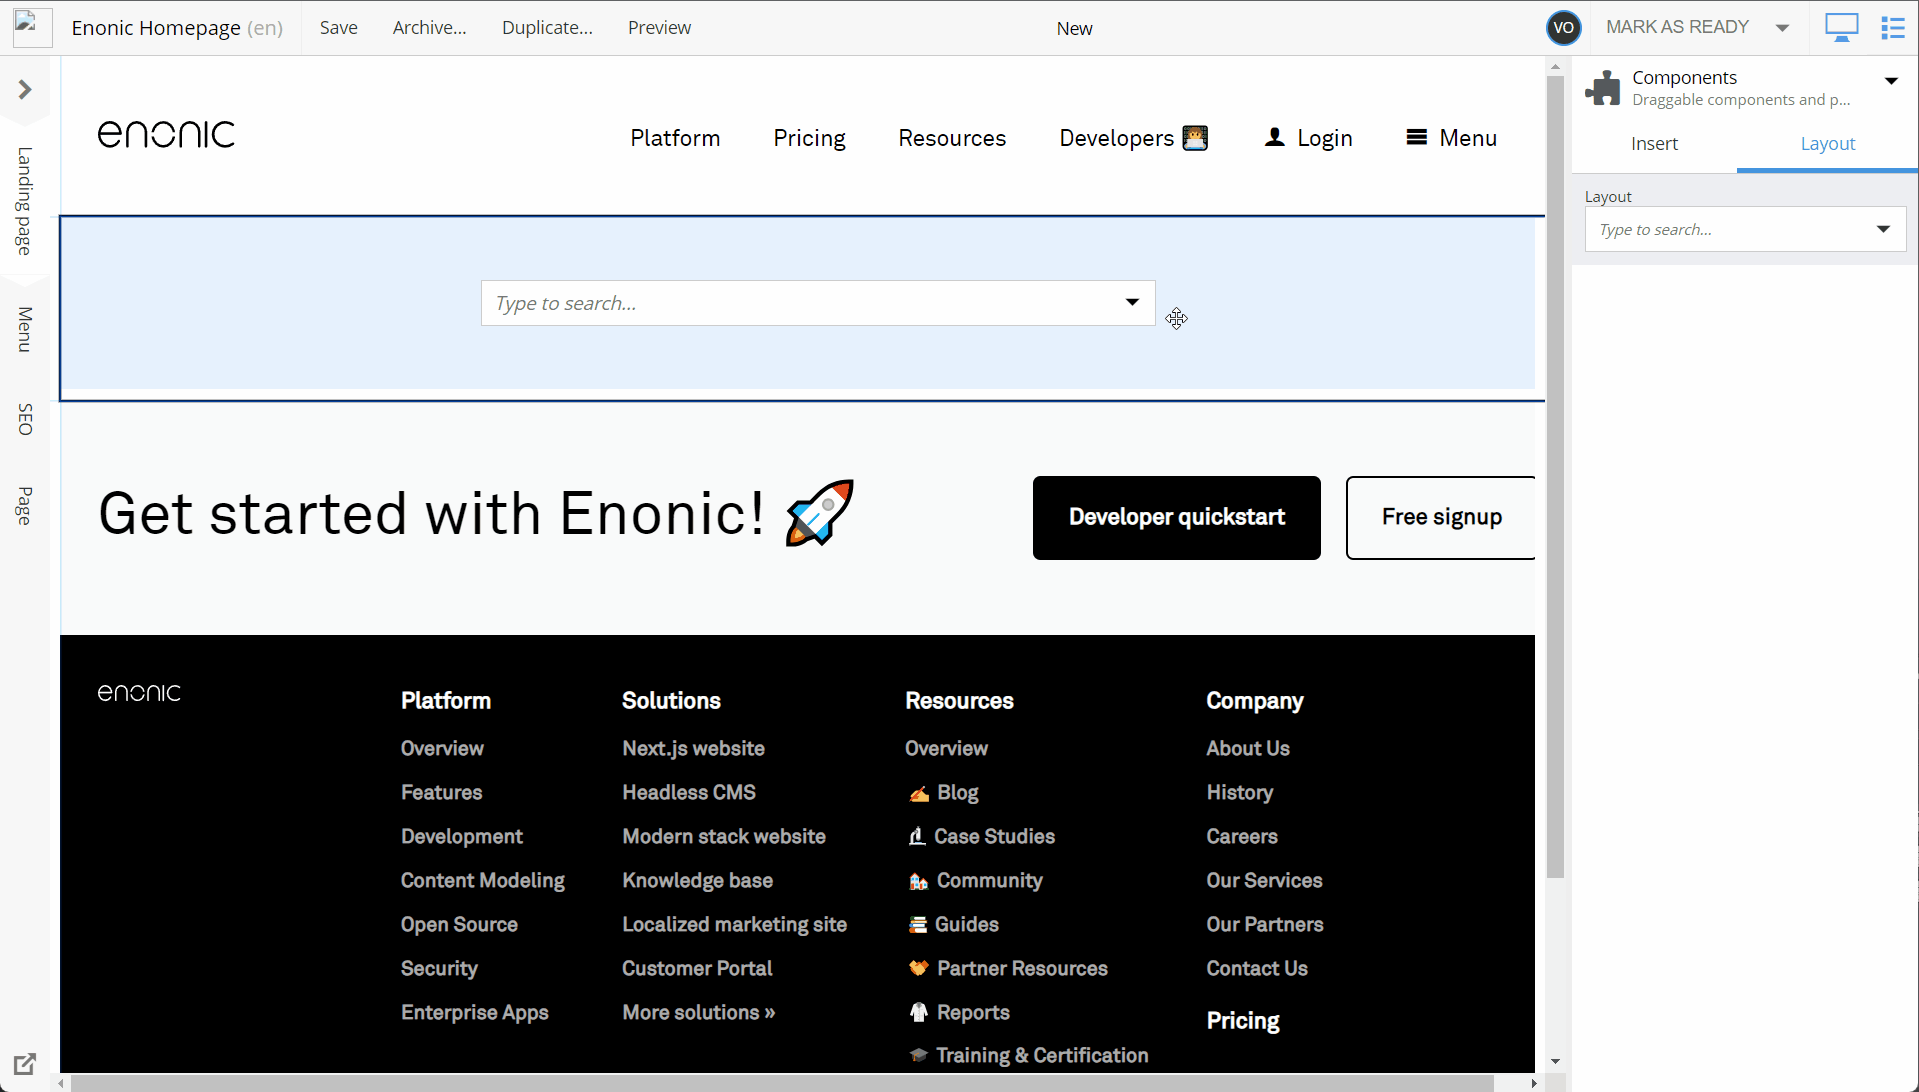Click Preview in the toolbar

click(659, 28)
